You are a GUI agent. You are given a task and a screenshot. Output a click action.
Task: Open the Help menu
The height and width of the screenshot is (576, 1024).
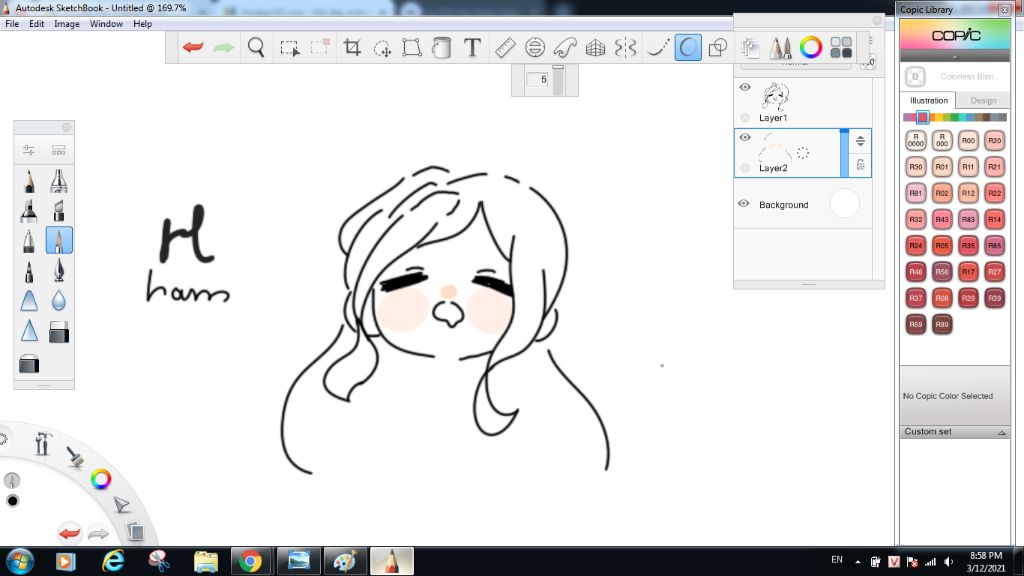tap(142, 24)
